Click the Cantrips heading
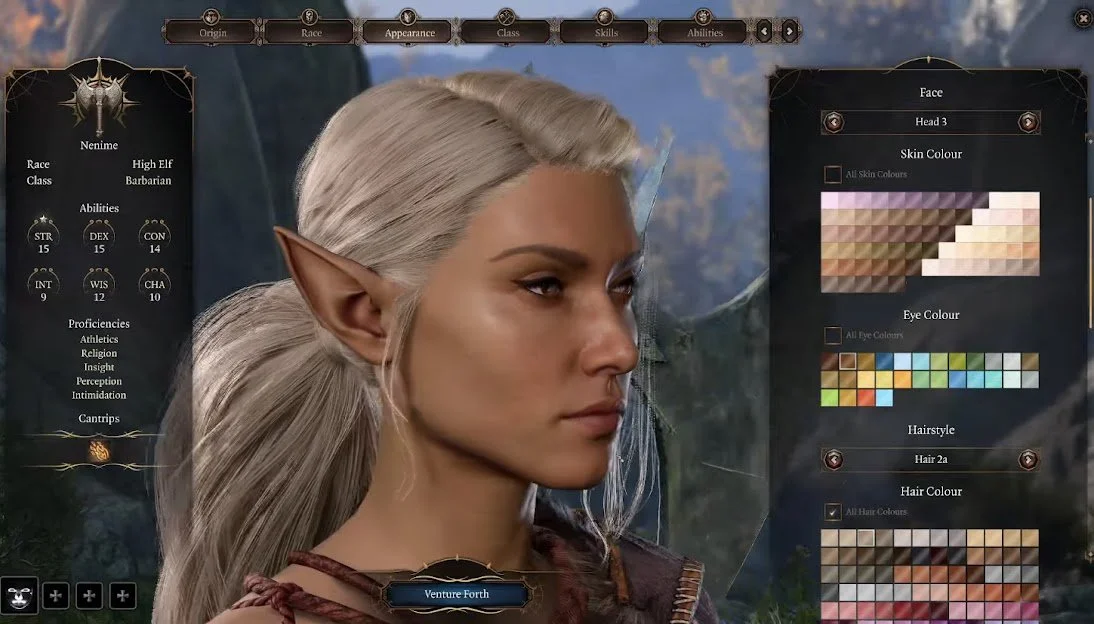 [x=99, y=418]
